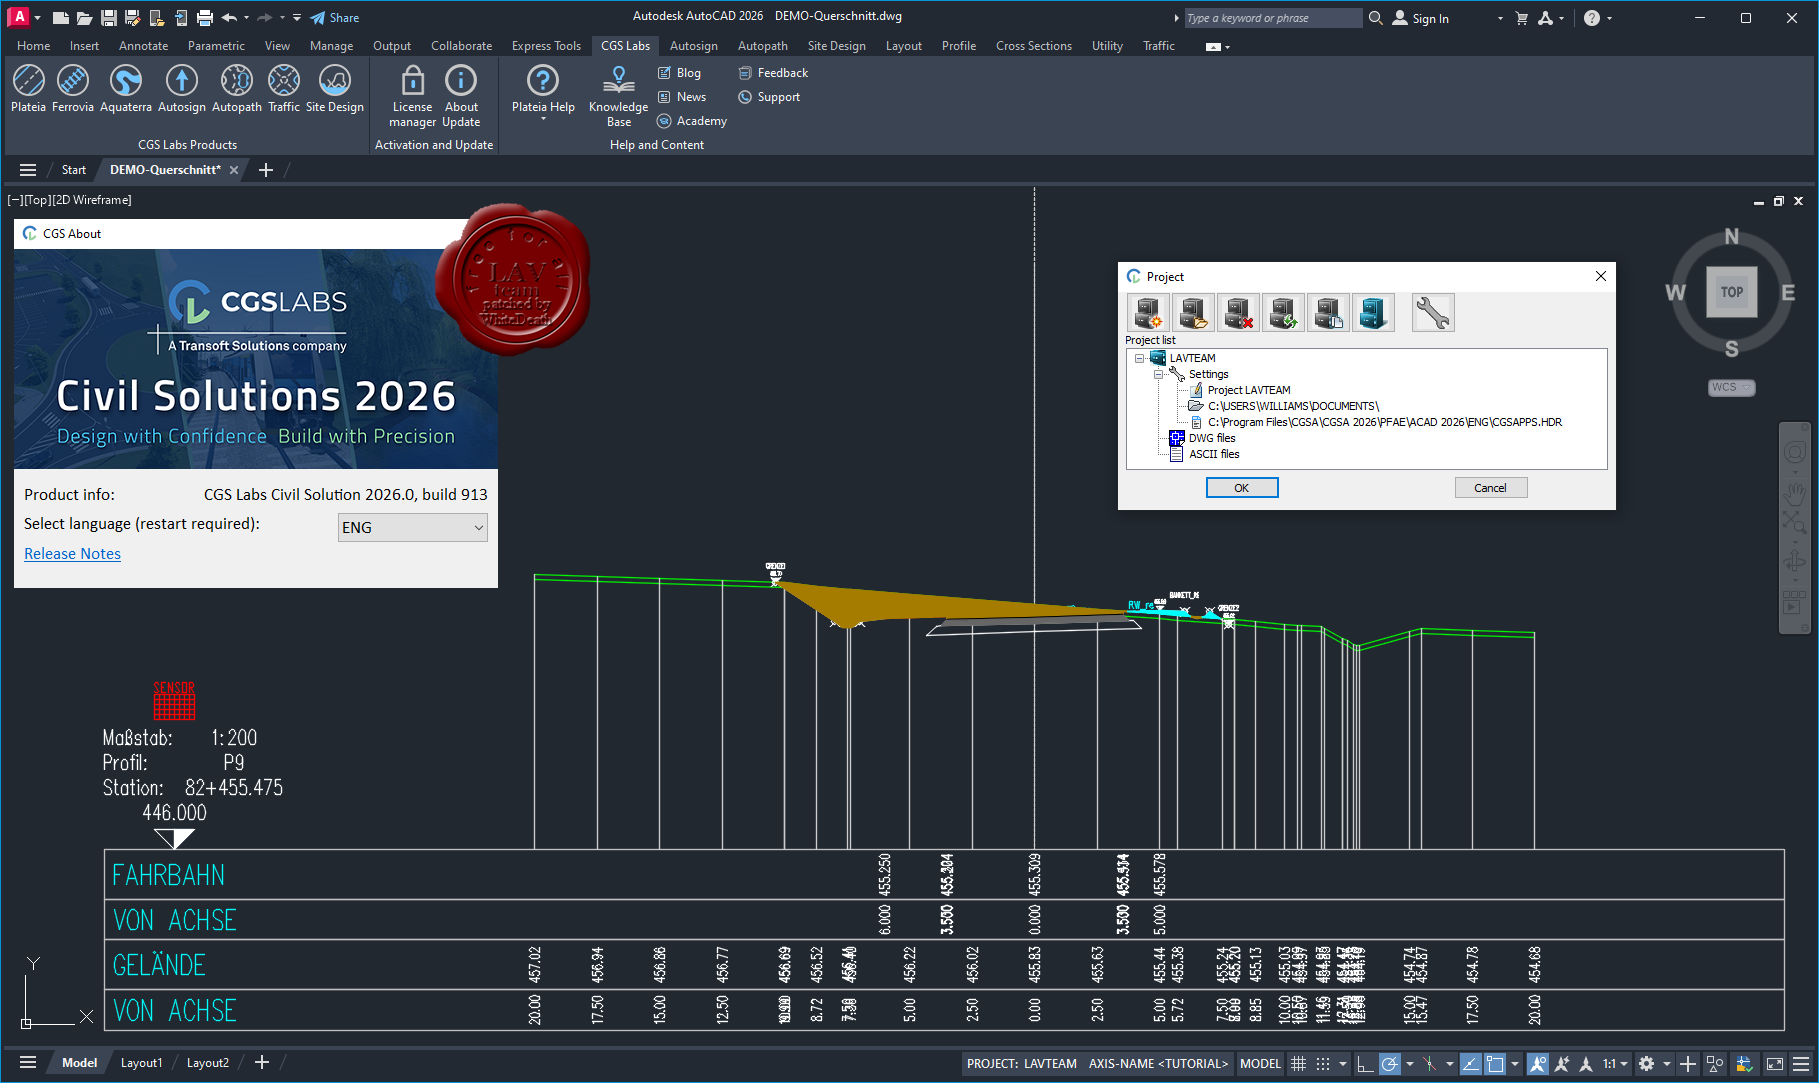Toggle the drawing grid display in status bar

[x=1298, y=1064]
